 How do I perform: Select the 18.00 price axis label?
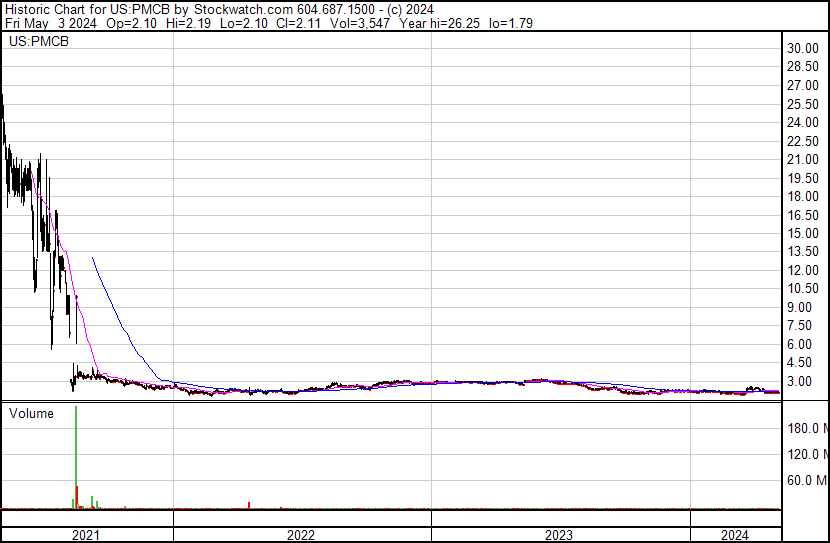click(803, 196)
